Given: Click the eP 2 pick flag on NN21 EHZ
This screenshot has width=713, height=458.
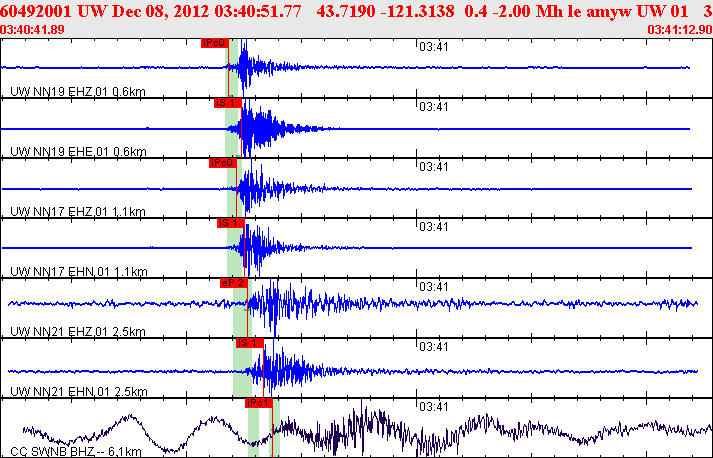Looking at the screenshot, I should click(232, 282).
